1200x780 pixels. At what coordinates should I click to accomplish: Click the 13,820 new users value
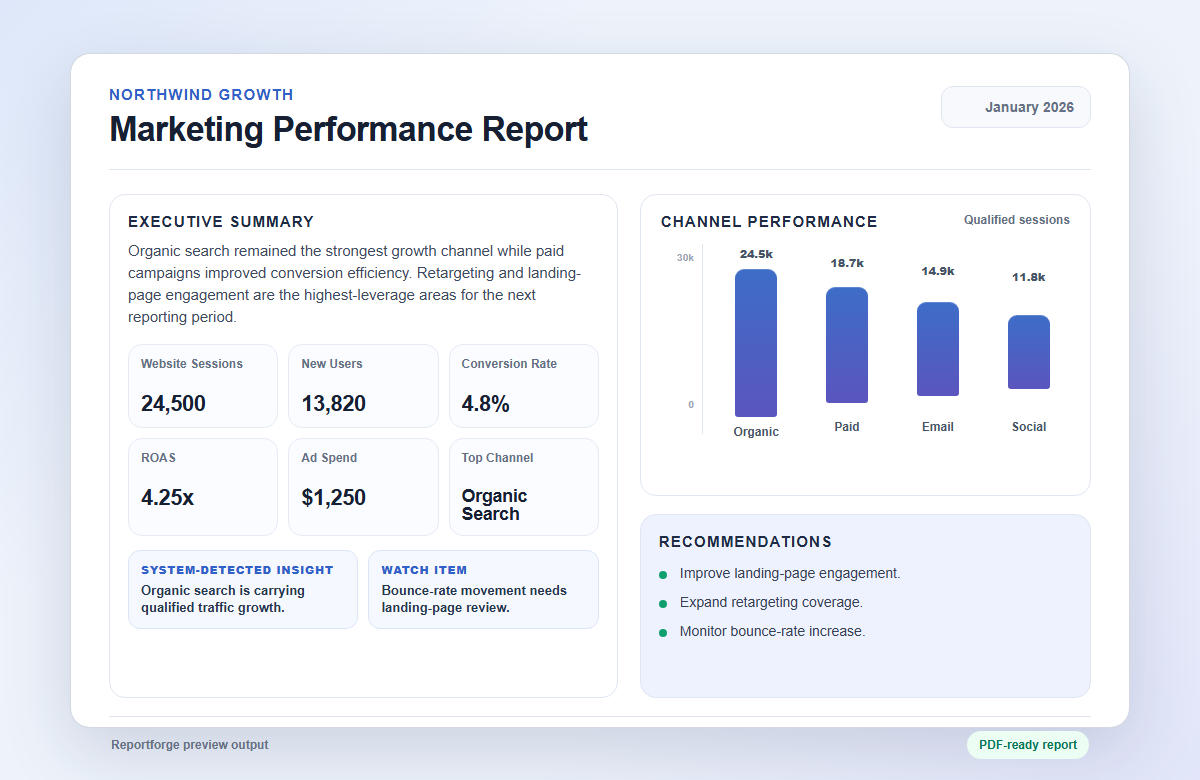coord(333,404)
